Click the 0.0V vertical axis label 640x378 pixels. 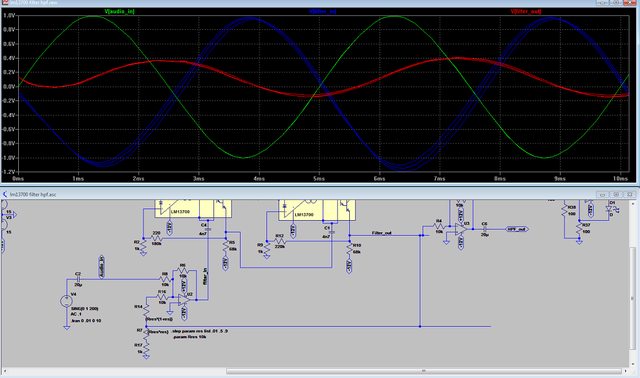click(x=9, y=87)
